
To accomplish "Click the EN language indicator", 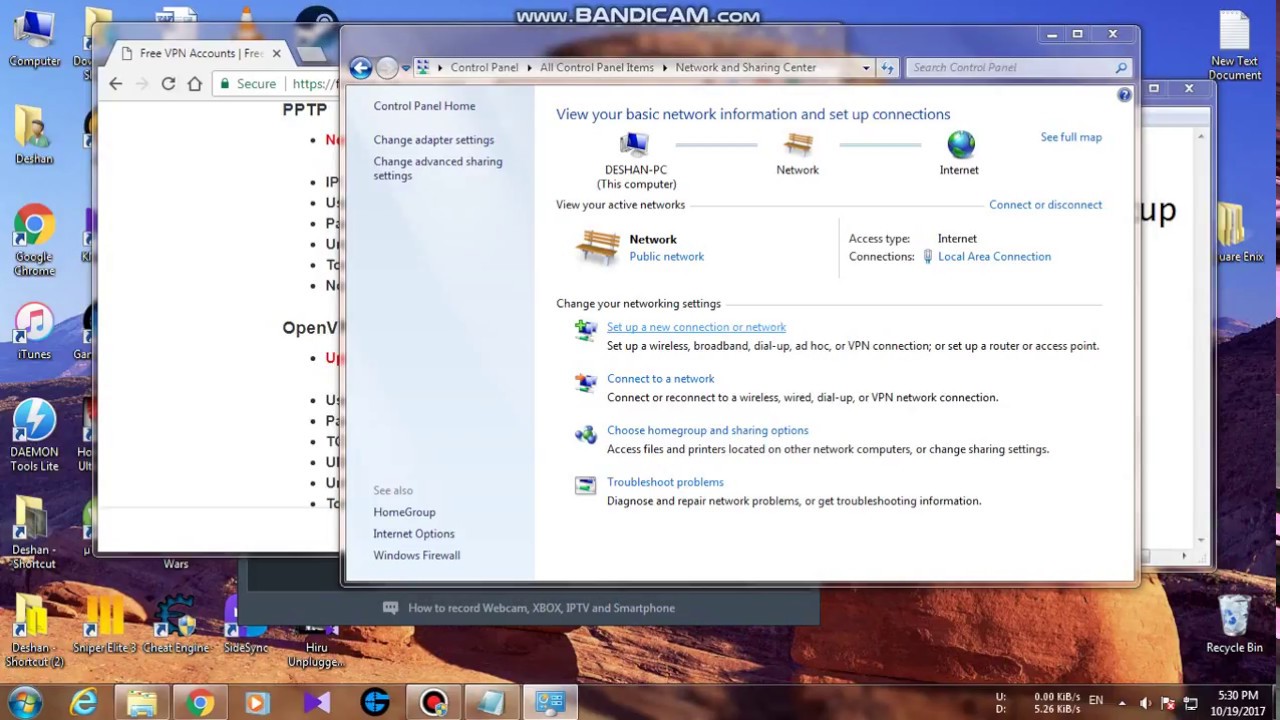I will [x=1096, y=700].
